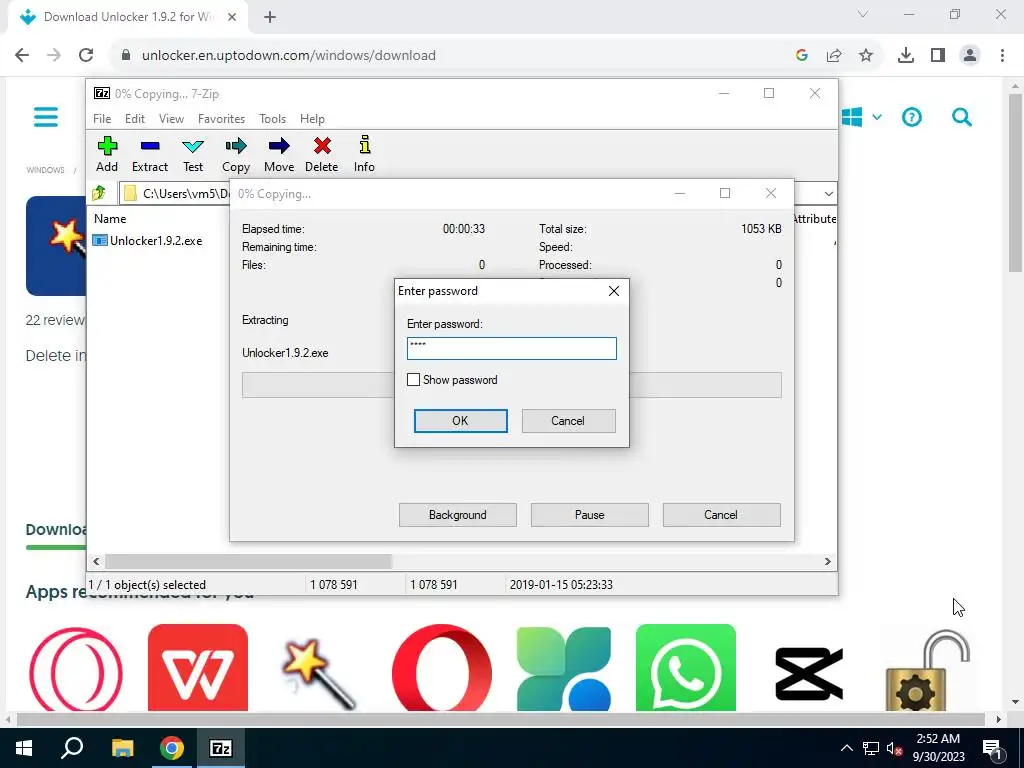The image size is (1024, 768).
Task: Open the Favorites menu in 7-Zip
Action: pos(221,119)
